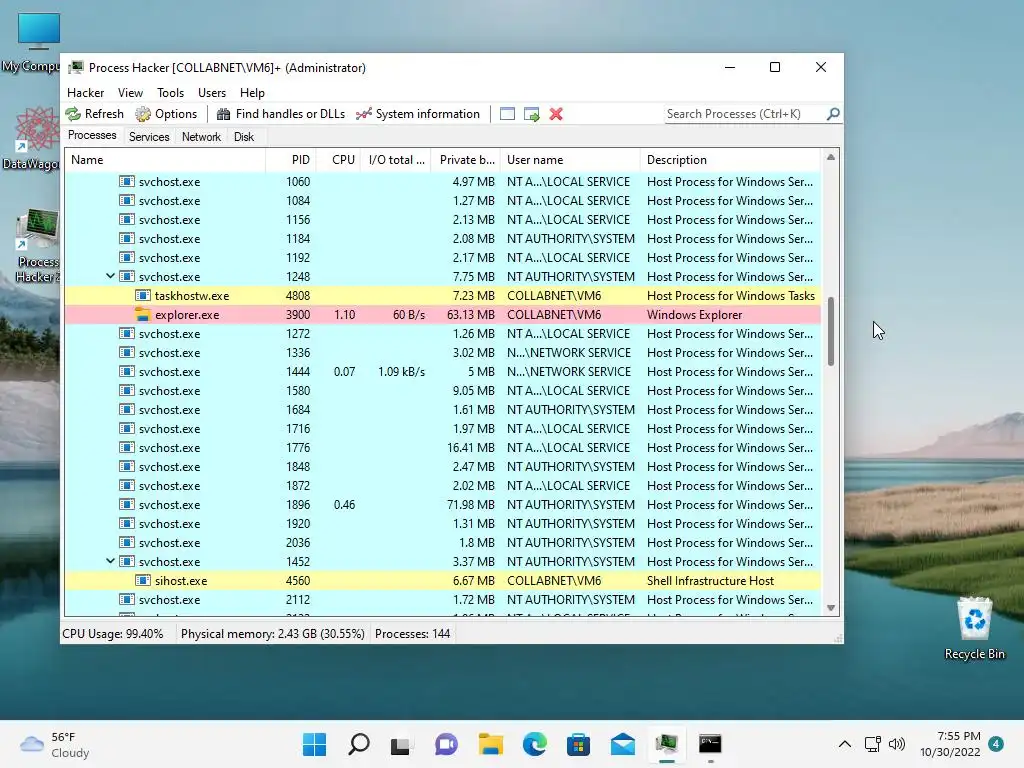Screen dimensions: 1024x768
Task: Select the Processes tab
Action: pyautogui.click(x=92, y=135)
